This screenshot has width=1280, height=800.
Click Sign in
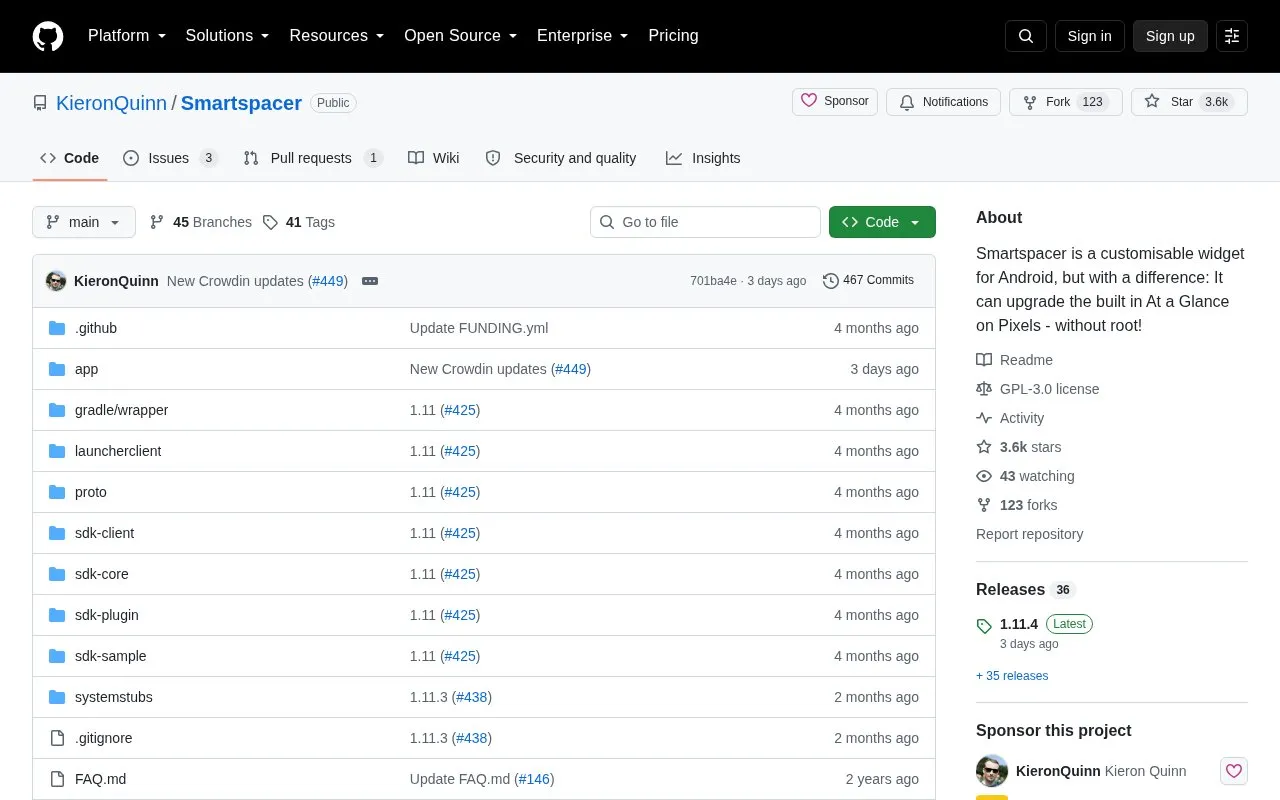coord(1089,36)
